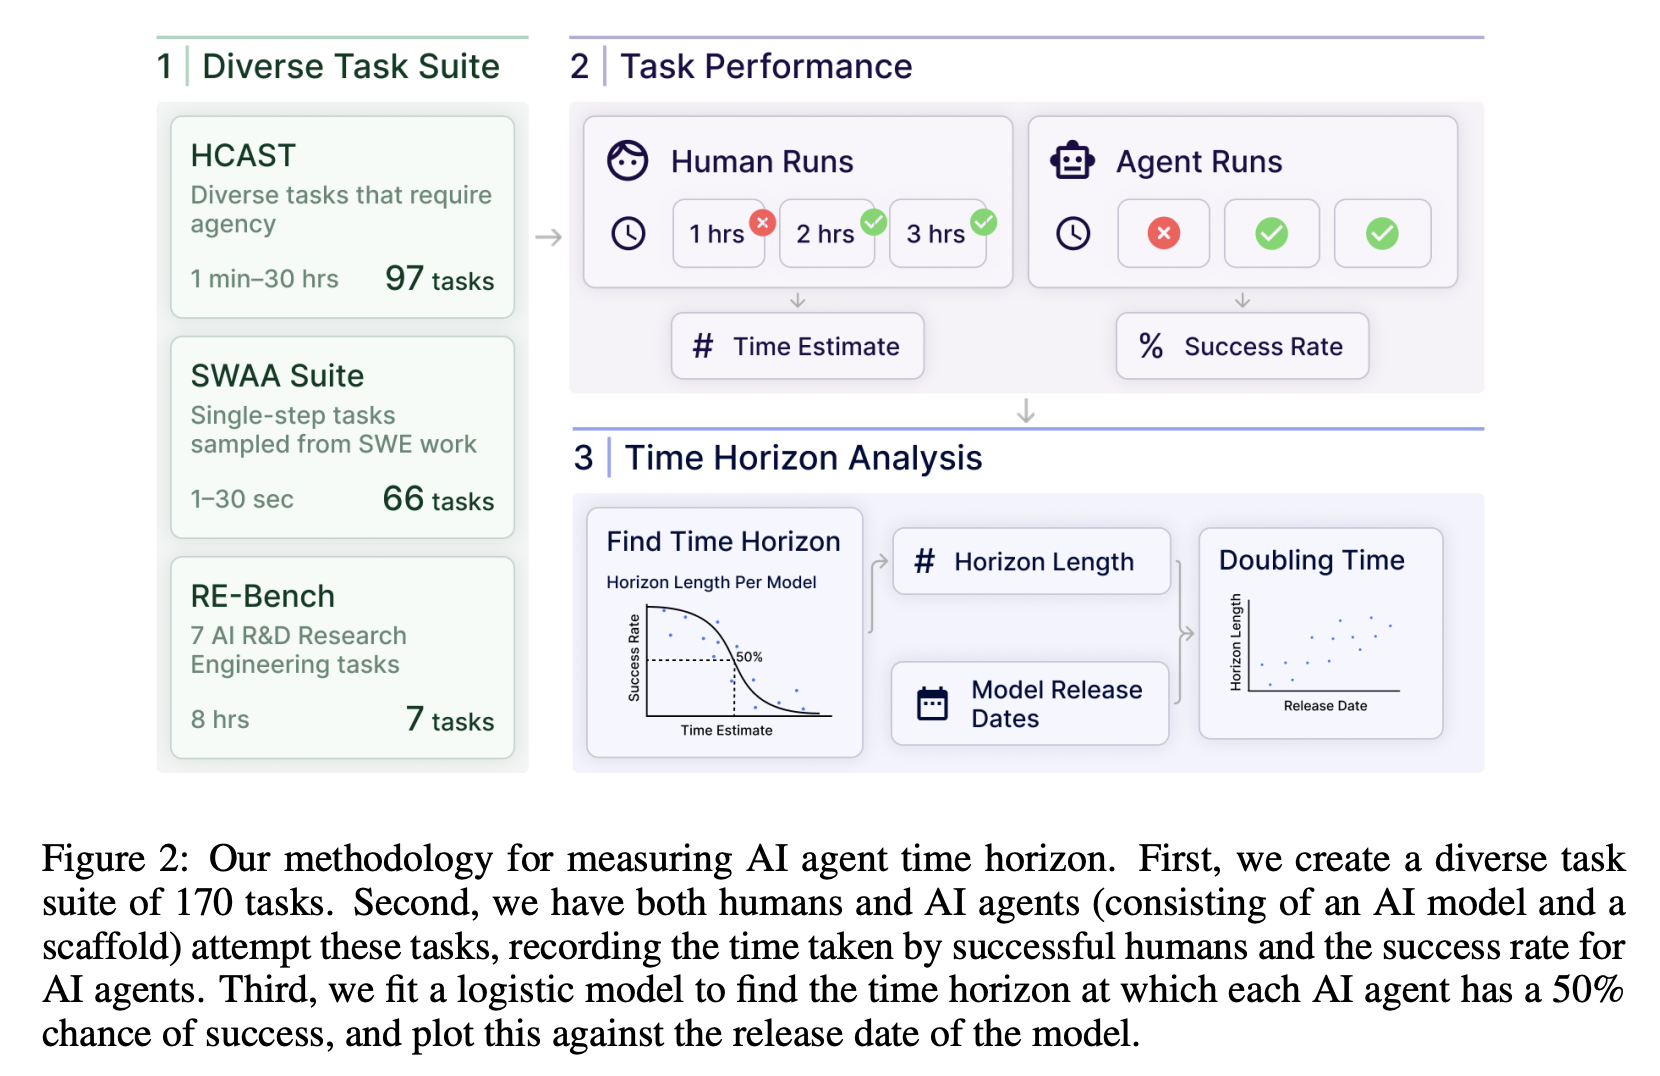
Task: Click the robot icon beside Agent Runs
Action: point(1072,161)
